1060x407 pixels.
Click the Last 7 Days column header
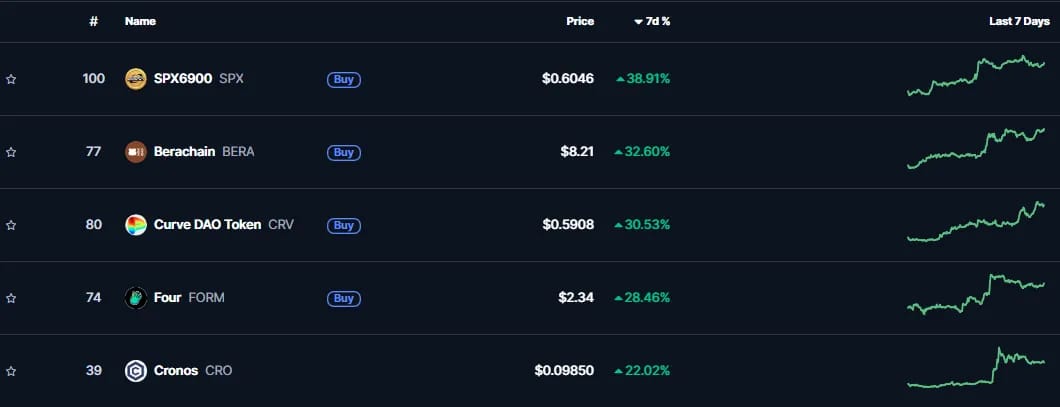coord(1019,22)
